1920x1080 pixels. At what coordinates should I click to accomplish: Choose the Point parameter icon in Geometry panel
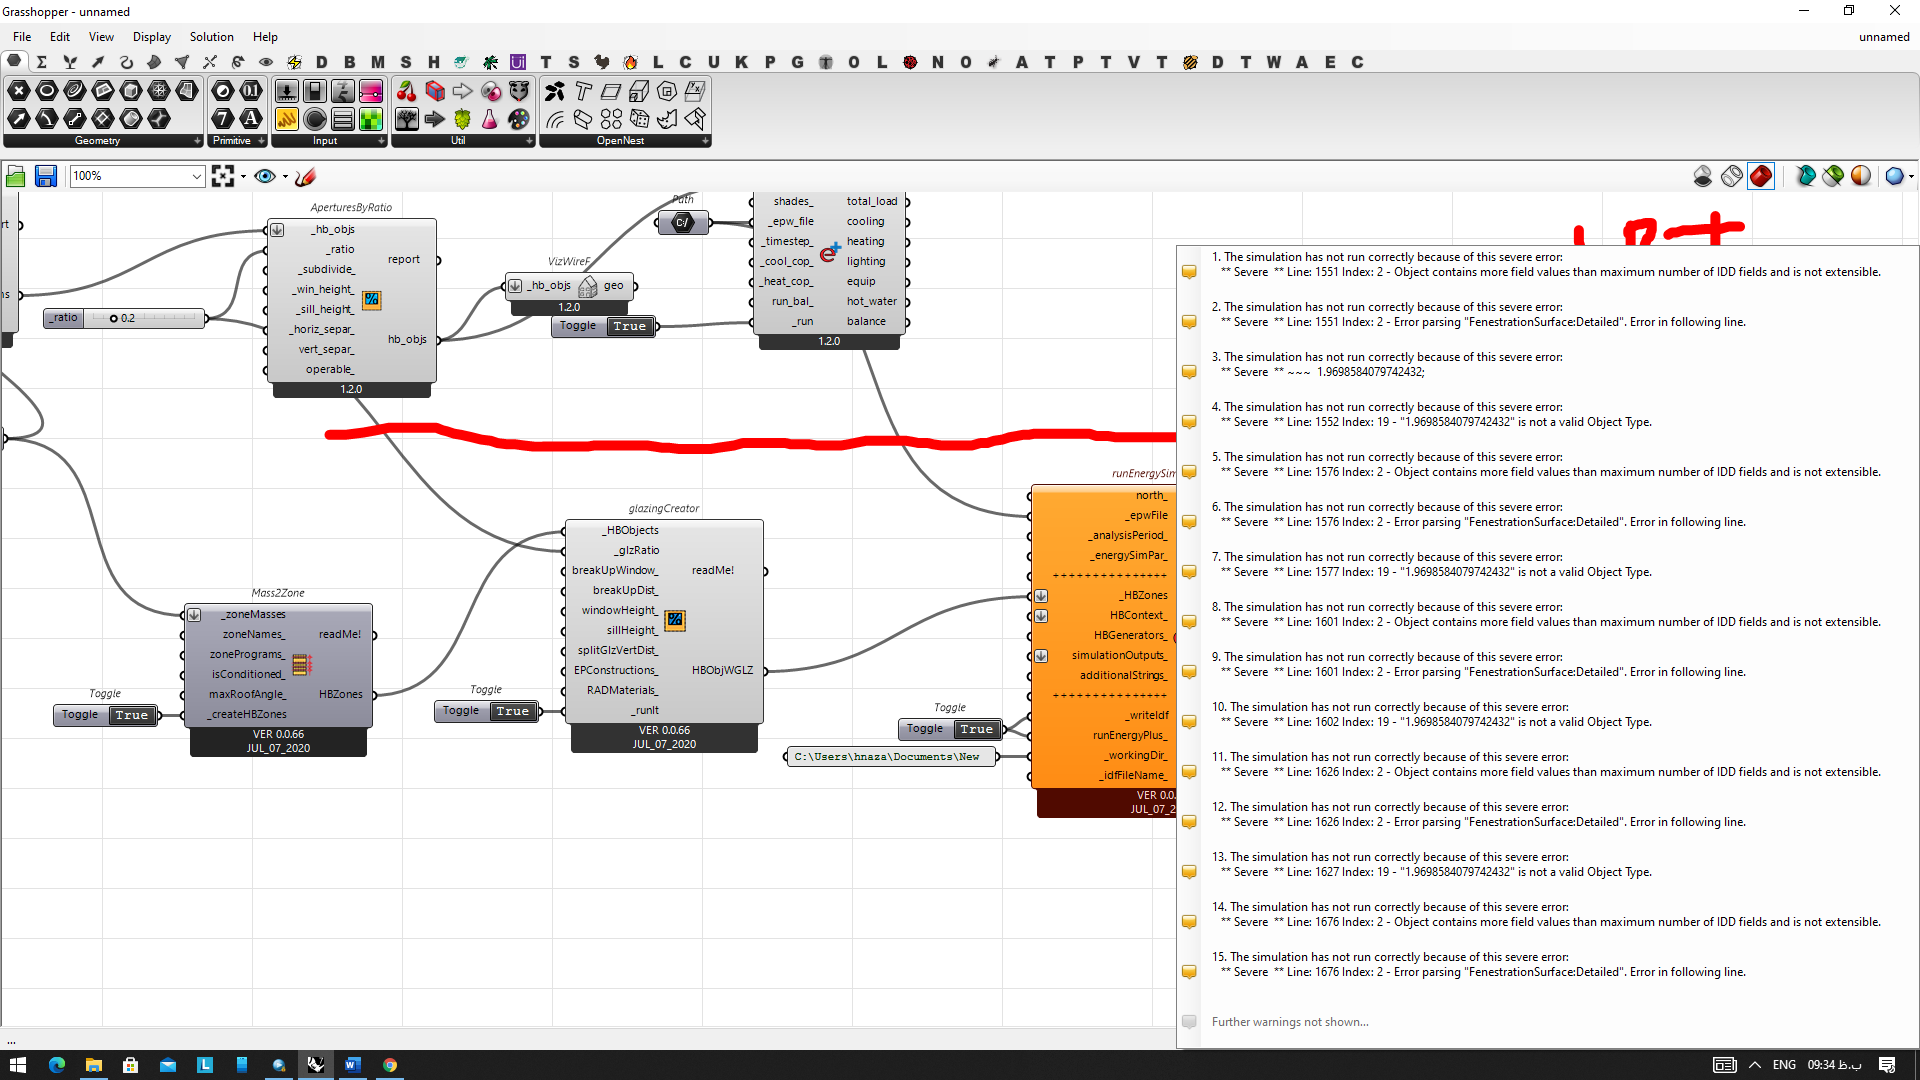(x=19, y=91)
